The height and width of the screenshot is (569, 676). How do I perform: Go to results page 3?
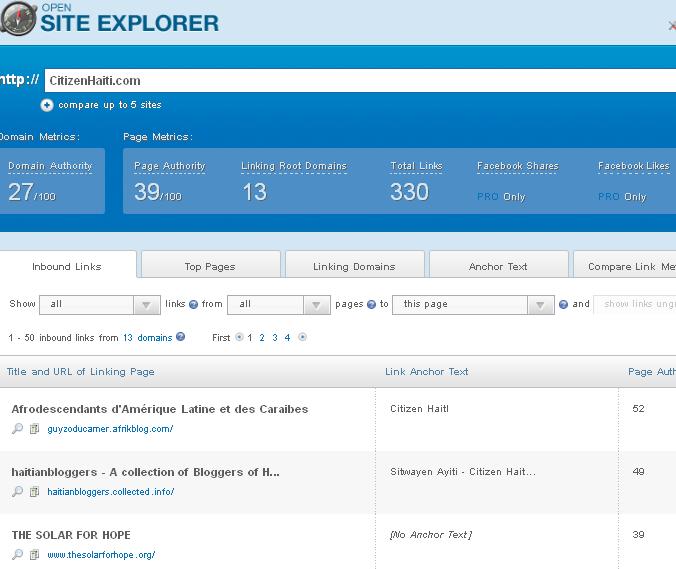275,338
